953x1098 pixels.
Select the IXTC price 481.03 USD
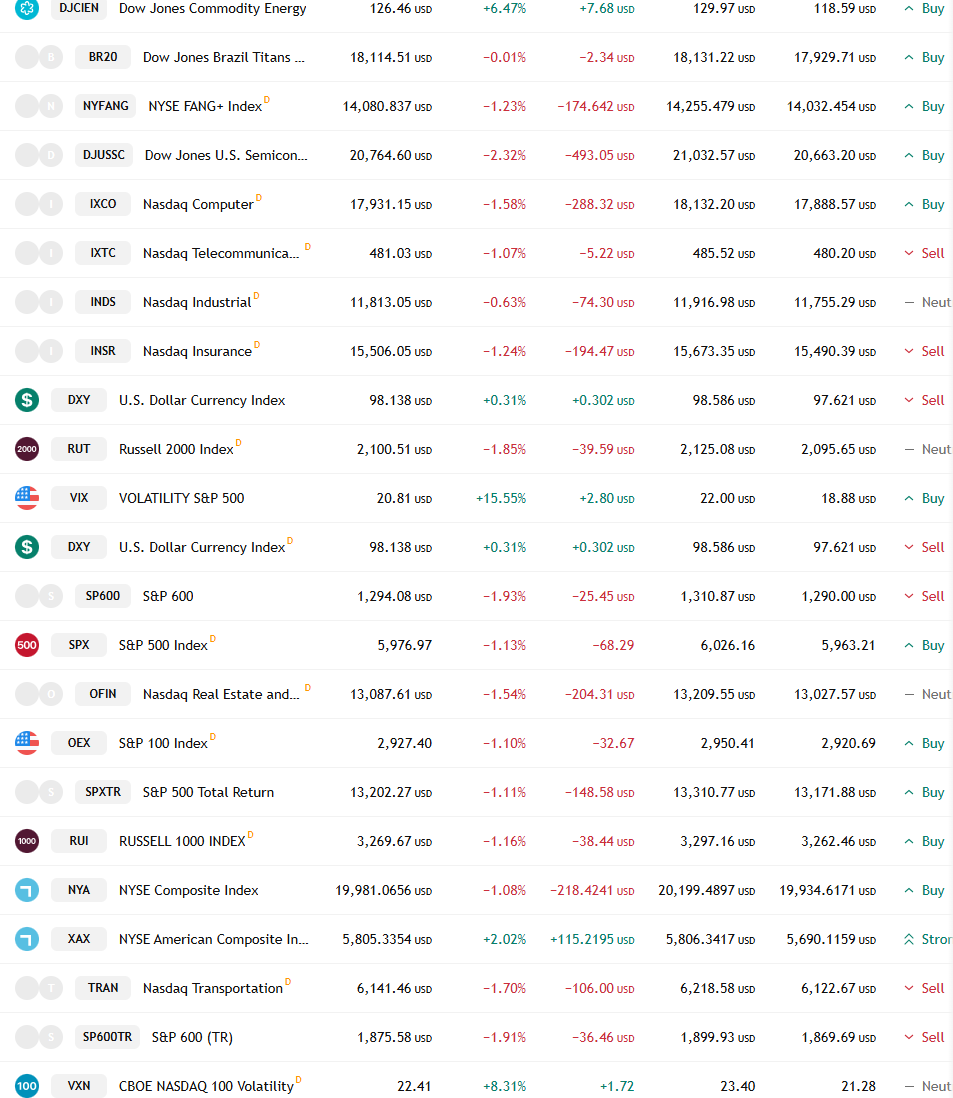click(401, 253)
